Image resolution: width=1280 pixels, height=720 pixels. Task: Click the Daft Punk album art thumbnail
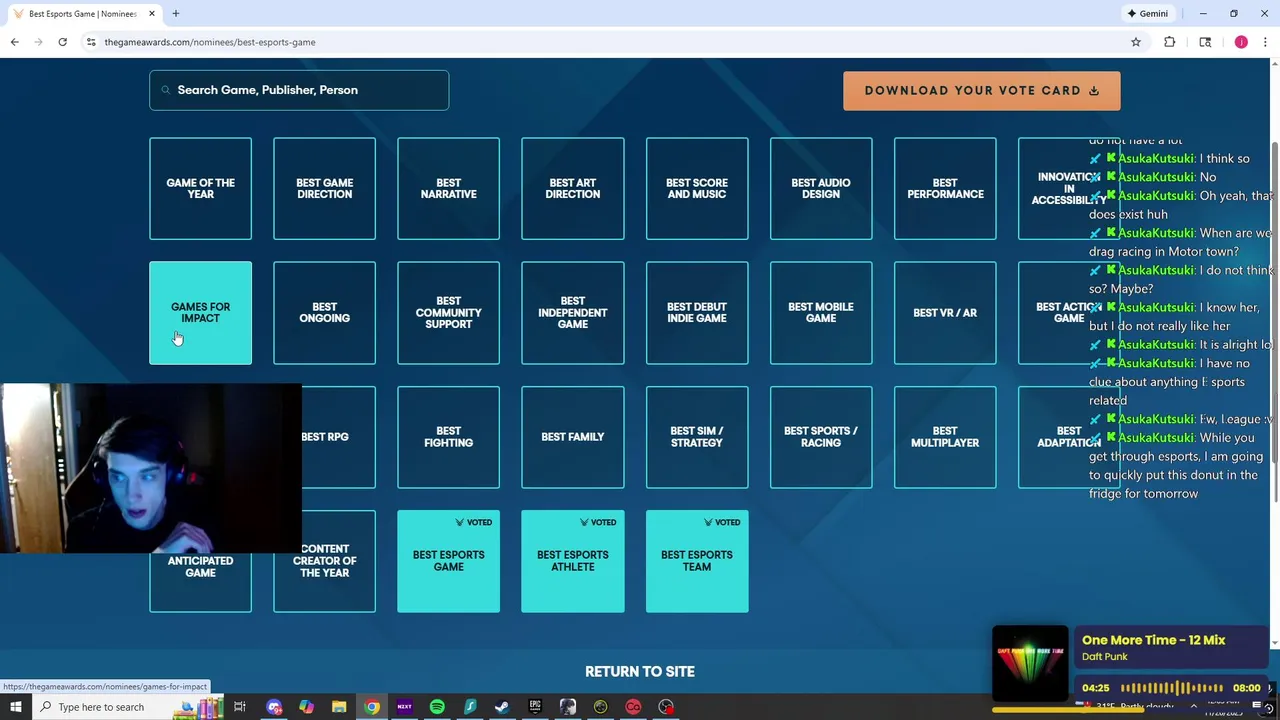click(x=1030, y=664)
